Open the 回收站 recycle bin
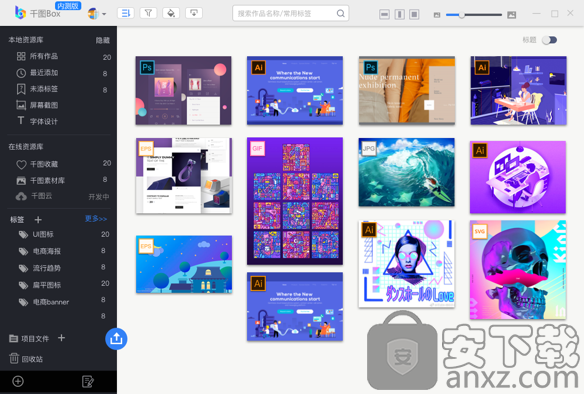Screen dimensions: 584x394 26,359
